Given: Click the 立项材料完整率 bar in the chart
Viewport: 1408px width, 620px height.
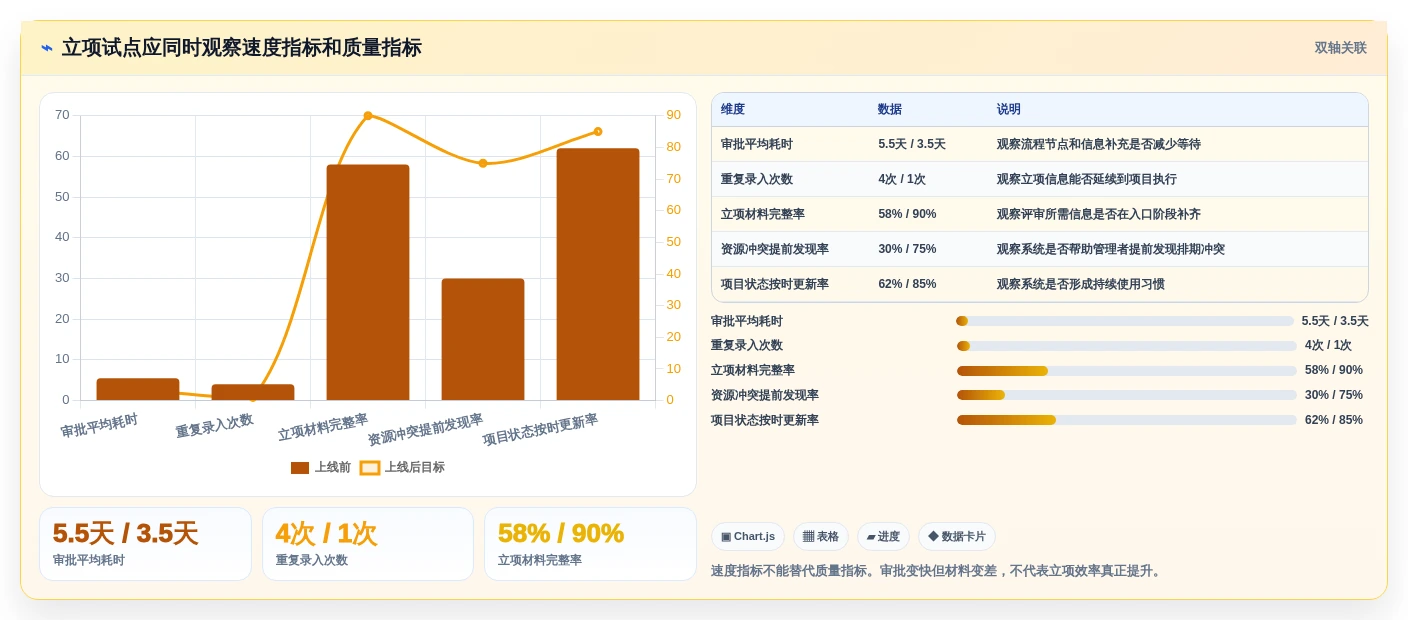Looking at the screenshot, I should pyautogui.click(x=368, y=283).
